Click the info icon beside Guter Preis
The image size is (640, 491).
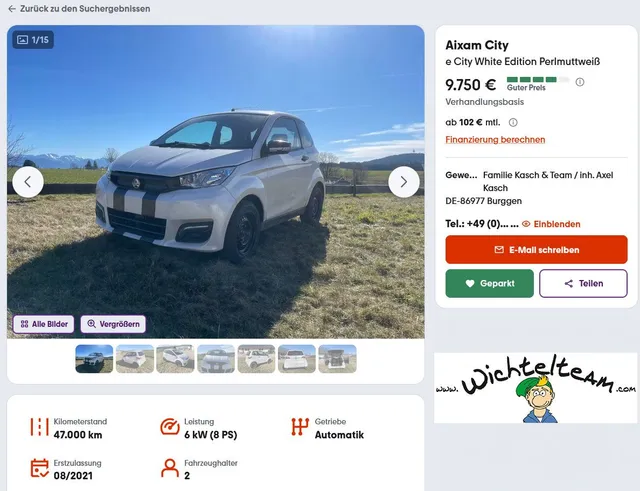tap(580, 82)
